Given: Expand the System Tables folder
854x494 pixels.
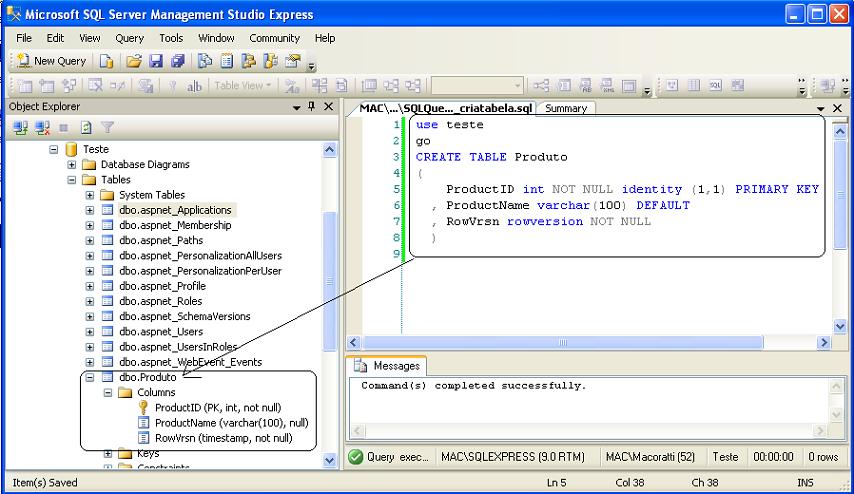Looking at the screenshot, I should [x=90, y=195].
